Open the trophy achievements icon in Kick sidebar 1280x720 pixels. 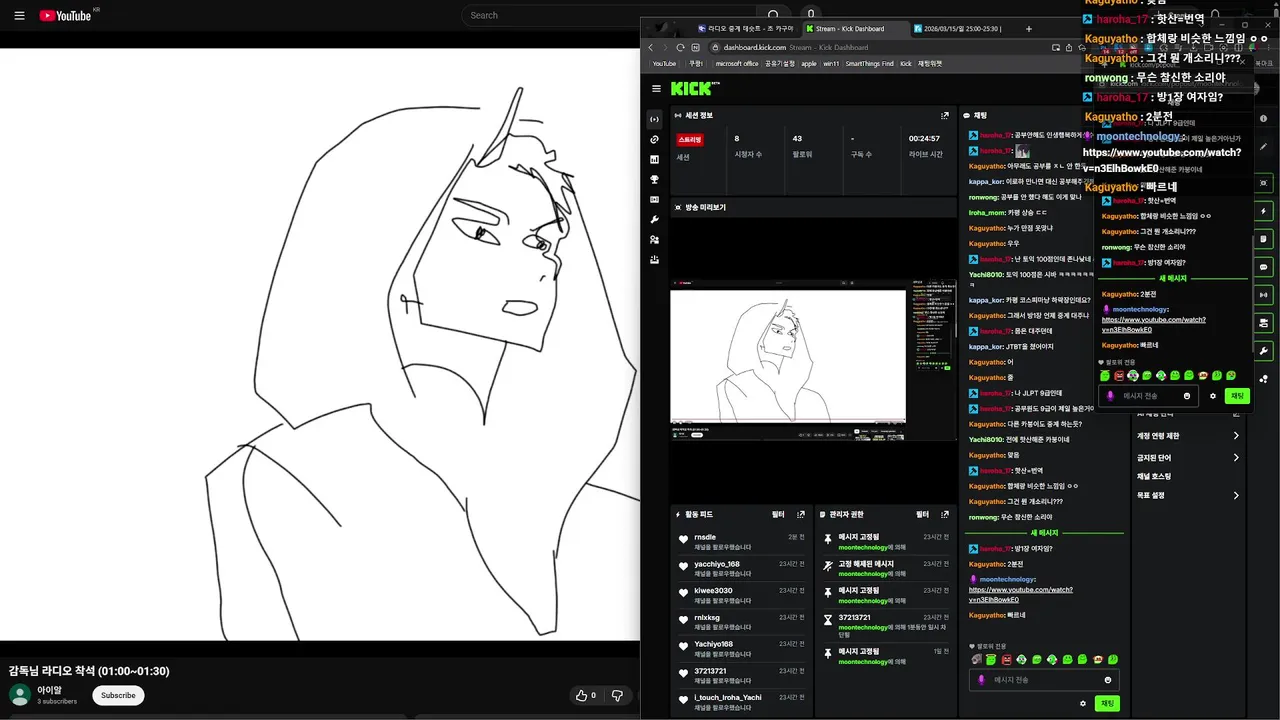(x=654, y=180)
